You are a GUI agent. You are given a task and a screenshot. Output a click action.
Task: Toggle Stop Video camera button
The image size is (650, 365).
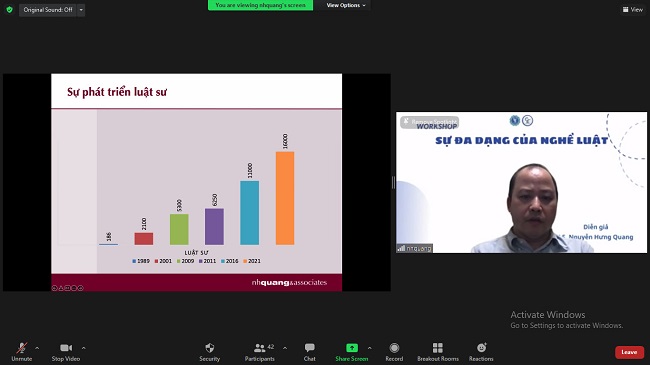66,348
